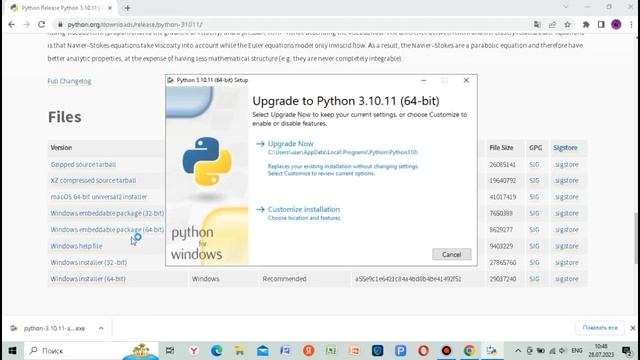This screenshot has width=640, height=360.
Task: Open the Chrome extensions puzzle icon
Action: pos(586,24)
